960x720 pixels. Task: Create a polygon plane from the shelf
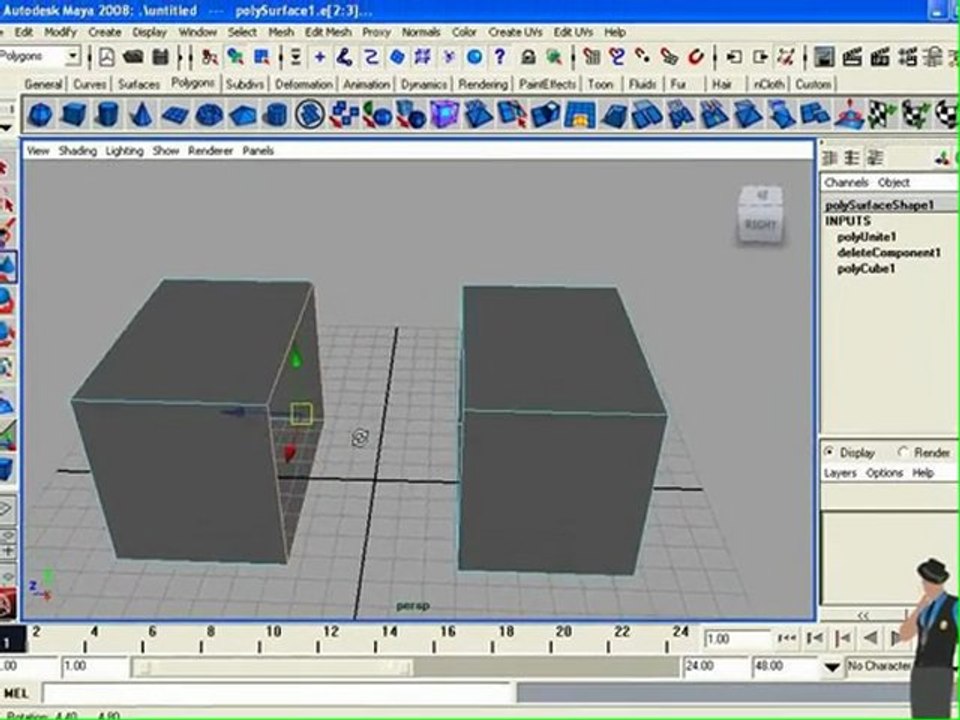coord(174,115)
